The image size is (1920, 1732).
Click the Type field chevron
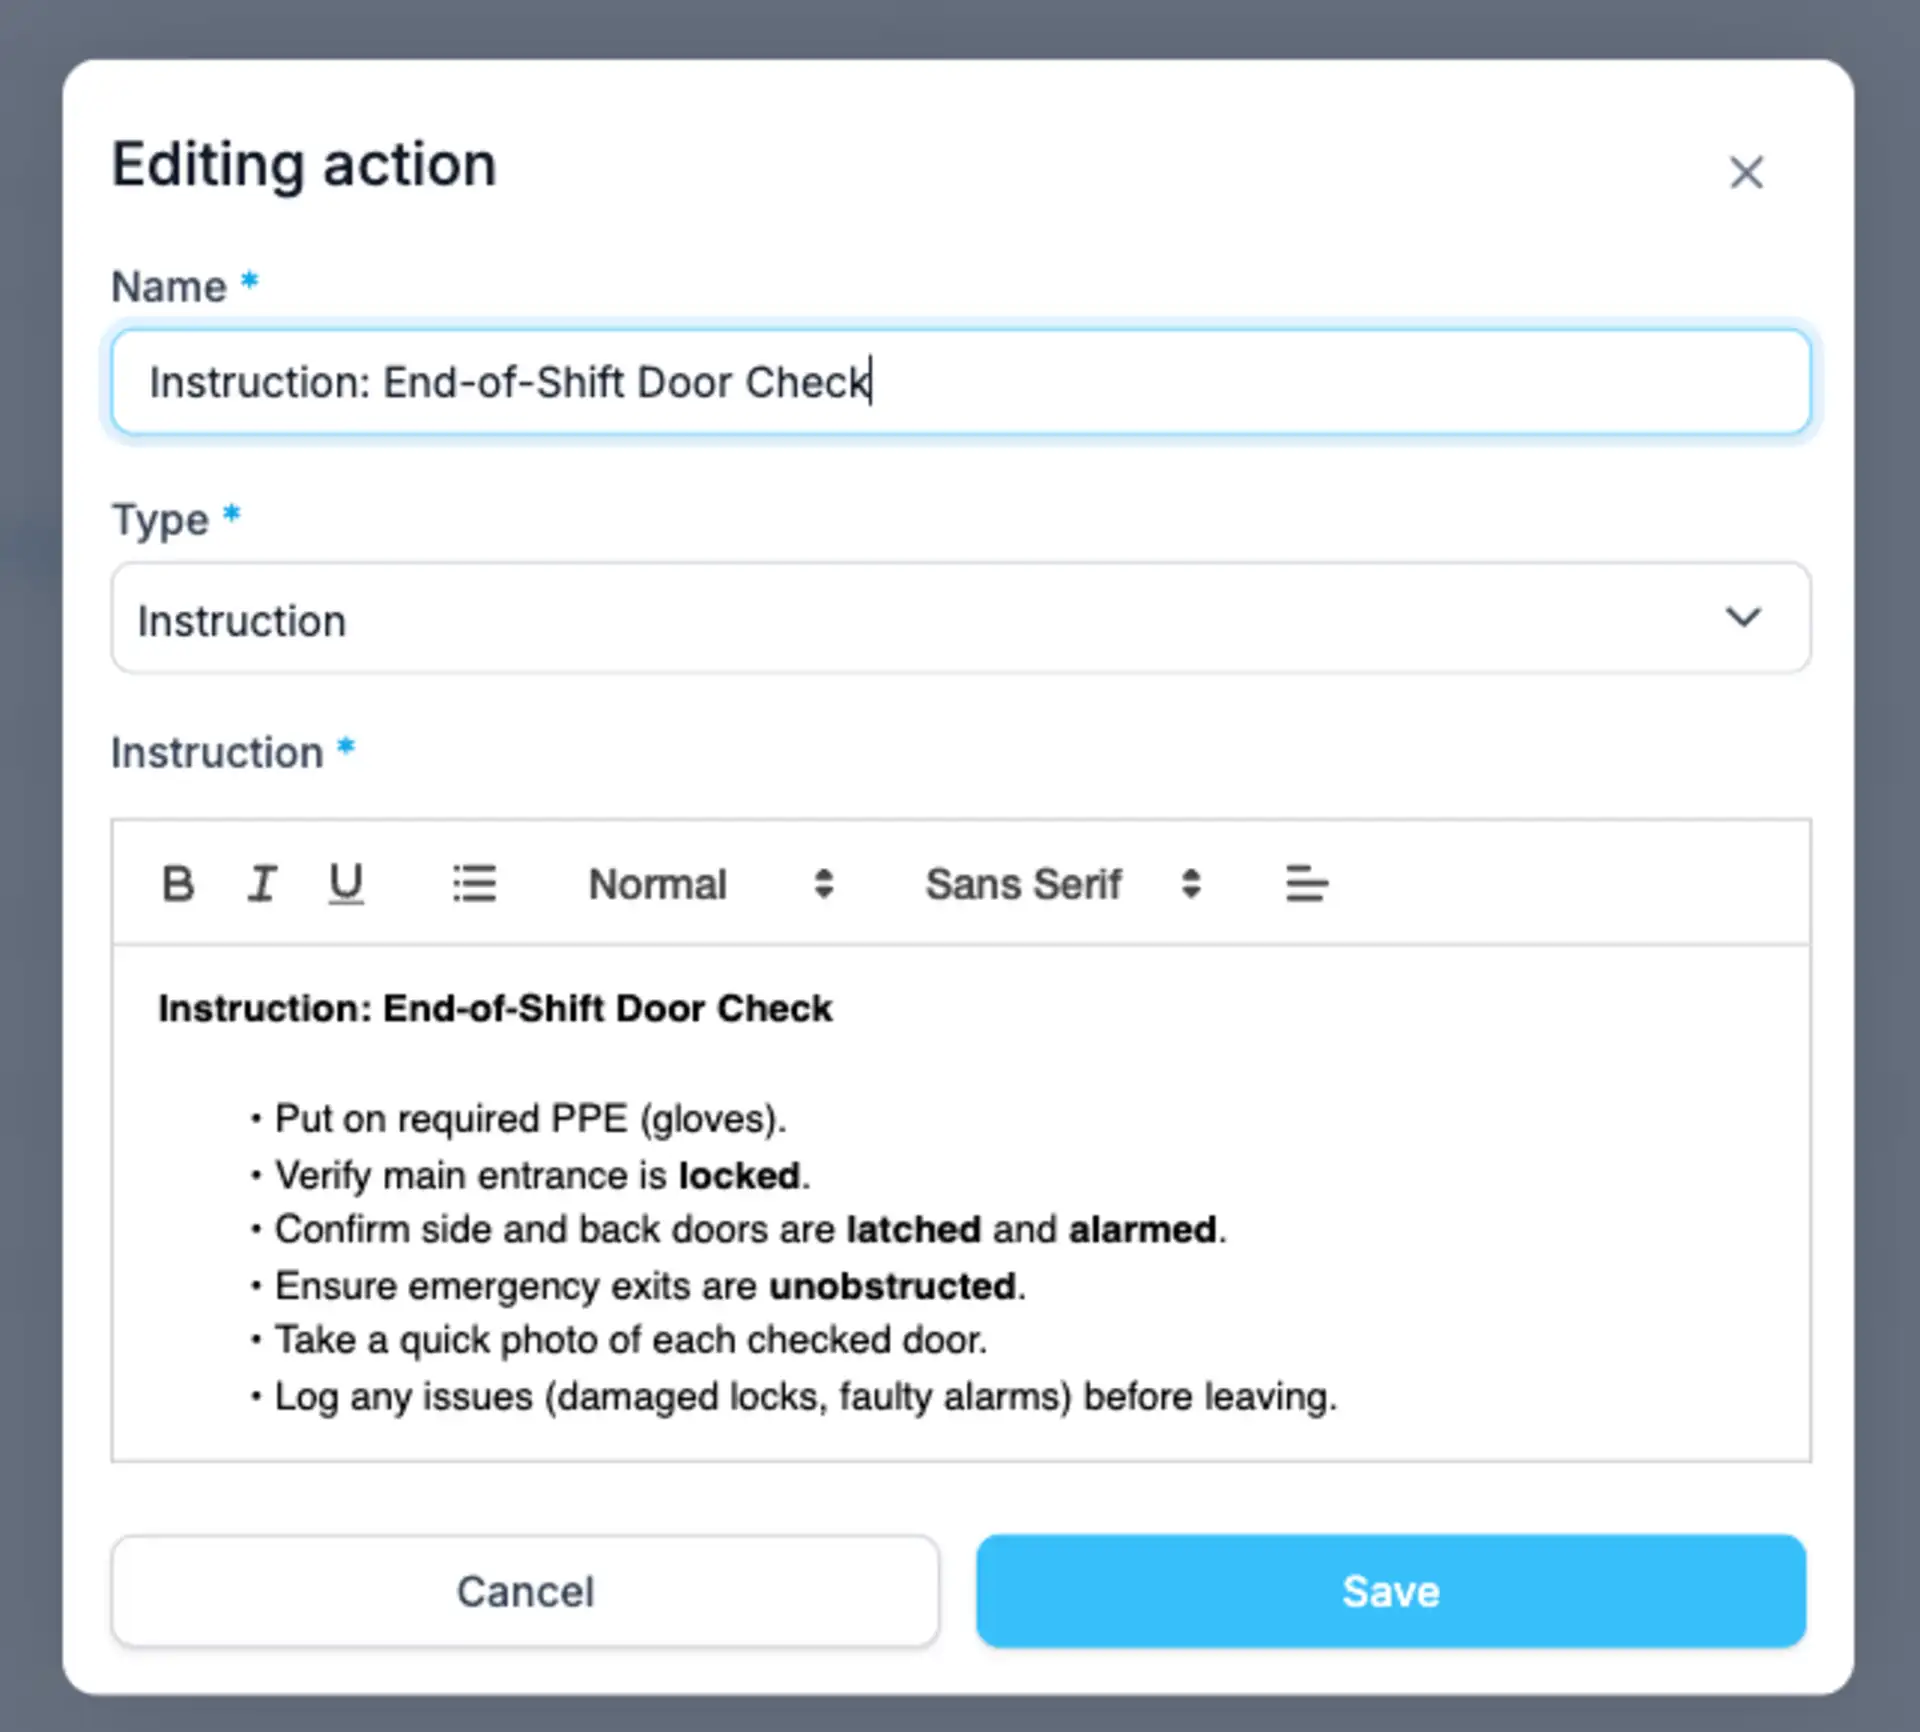tap(1745, 618)
